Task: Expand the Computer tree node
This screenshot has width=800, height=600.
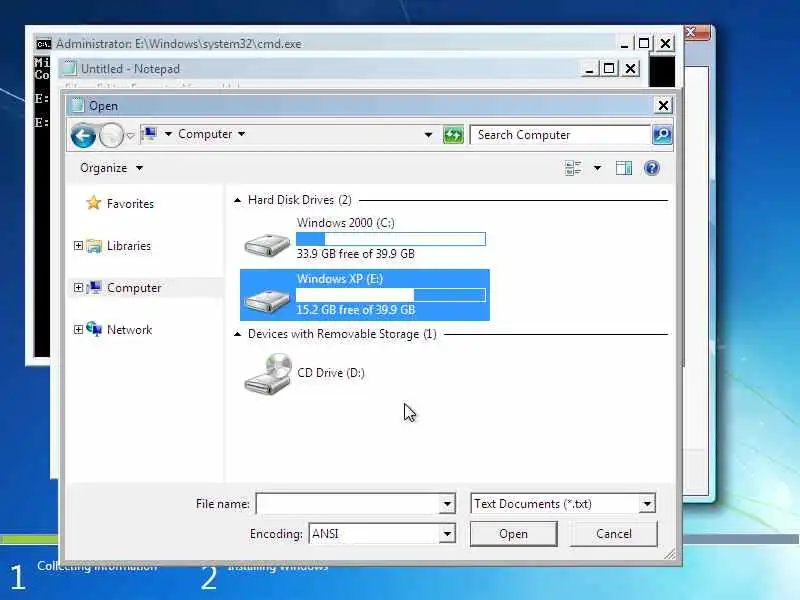Action: (78, 288)
